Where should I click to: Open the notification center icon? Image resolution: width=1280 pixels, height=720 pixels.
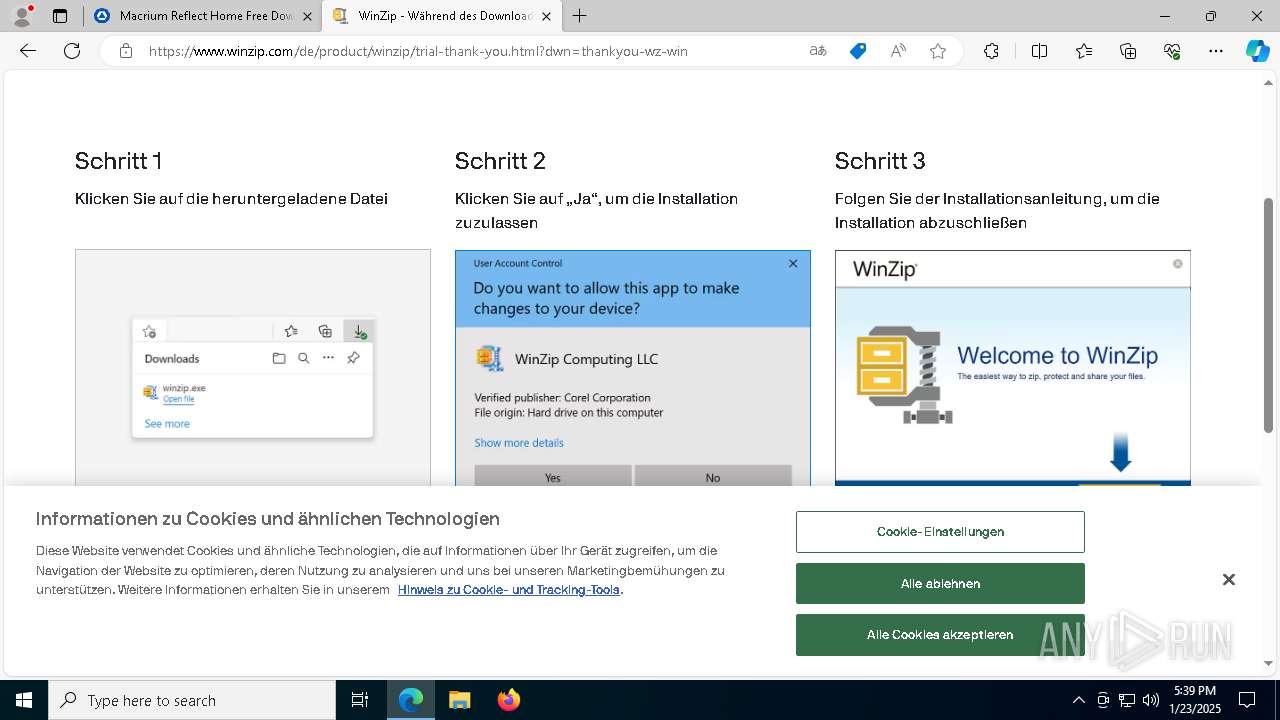1247,700
